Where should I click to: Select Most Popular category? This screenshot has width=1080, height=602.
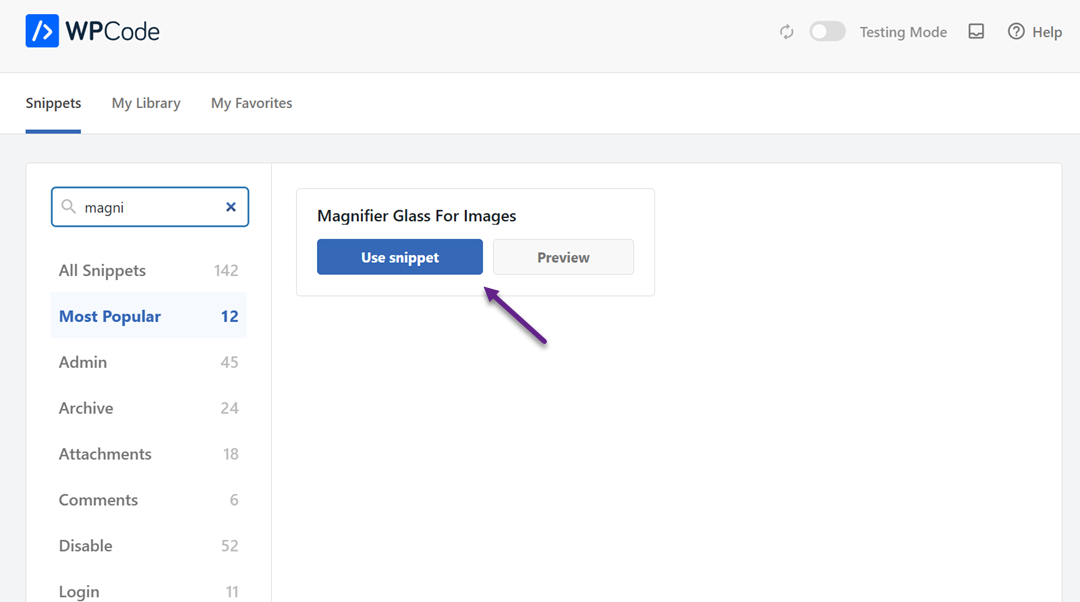coord(110,316)
